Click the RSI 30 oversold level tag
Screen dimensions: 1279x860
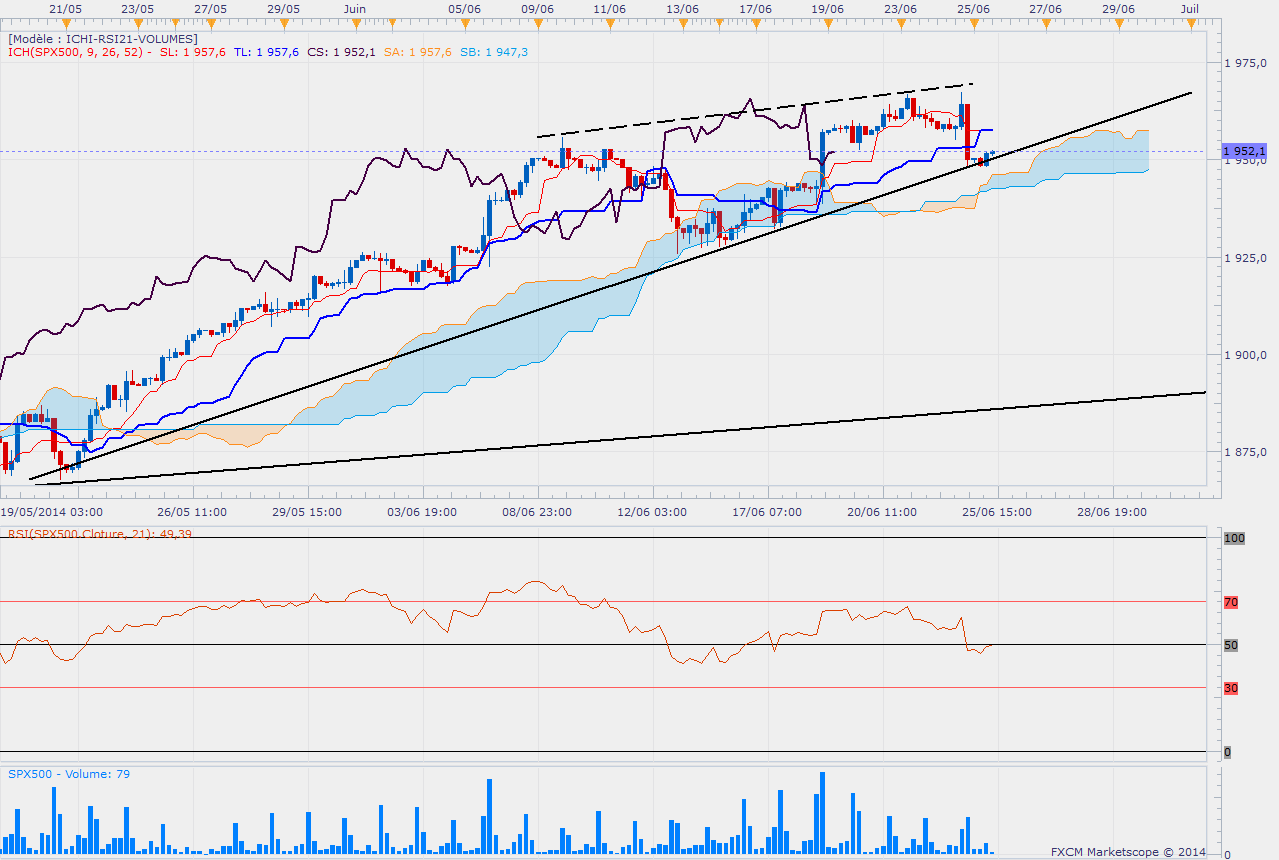pyautogui.click(x=1231, y=688)
